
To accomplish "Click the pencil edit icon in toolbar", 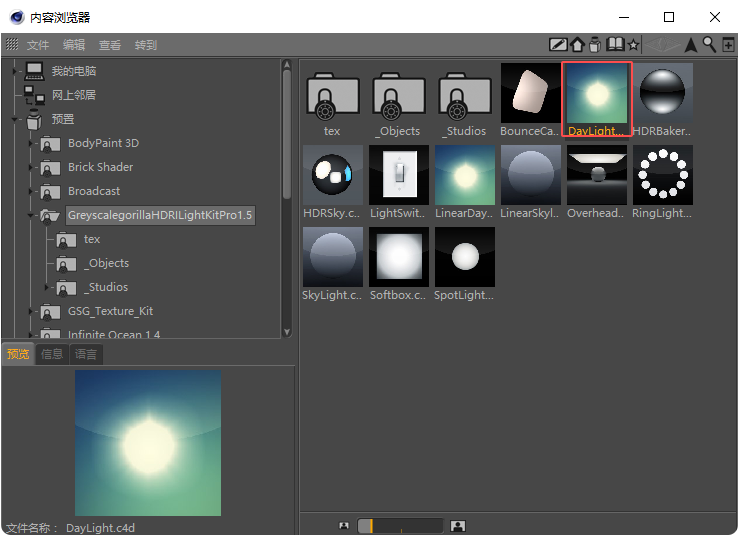I will (x=559, y=45).
